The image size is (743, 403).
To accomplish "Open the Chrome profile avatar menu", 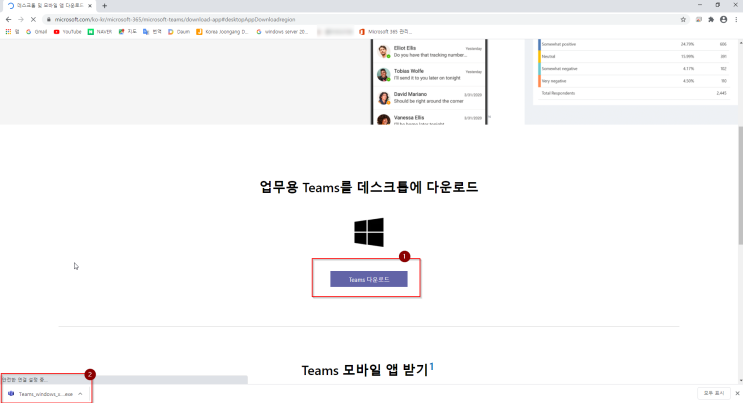I will pos(724,19).
